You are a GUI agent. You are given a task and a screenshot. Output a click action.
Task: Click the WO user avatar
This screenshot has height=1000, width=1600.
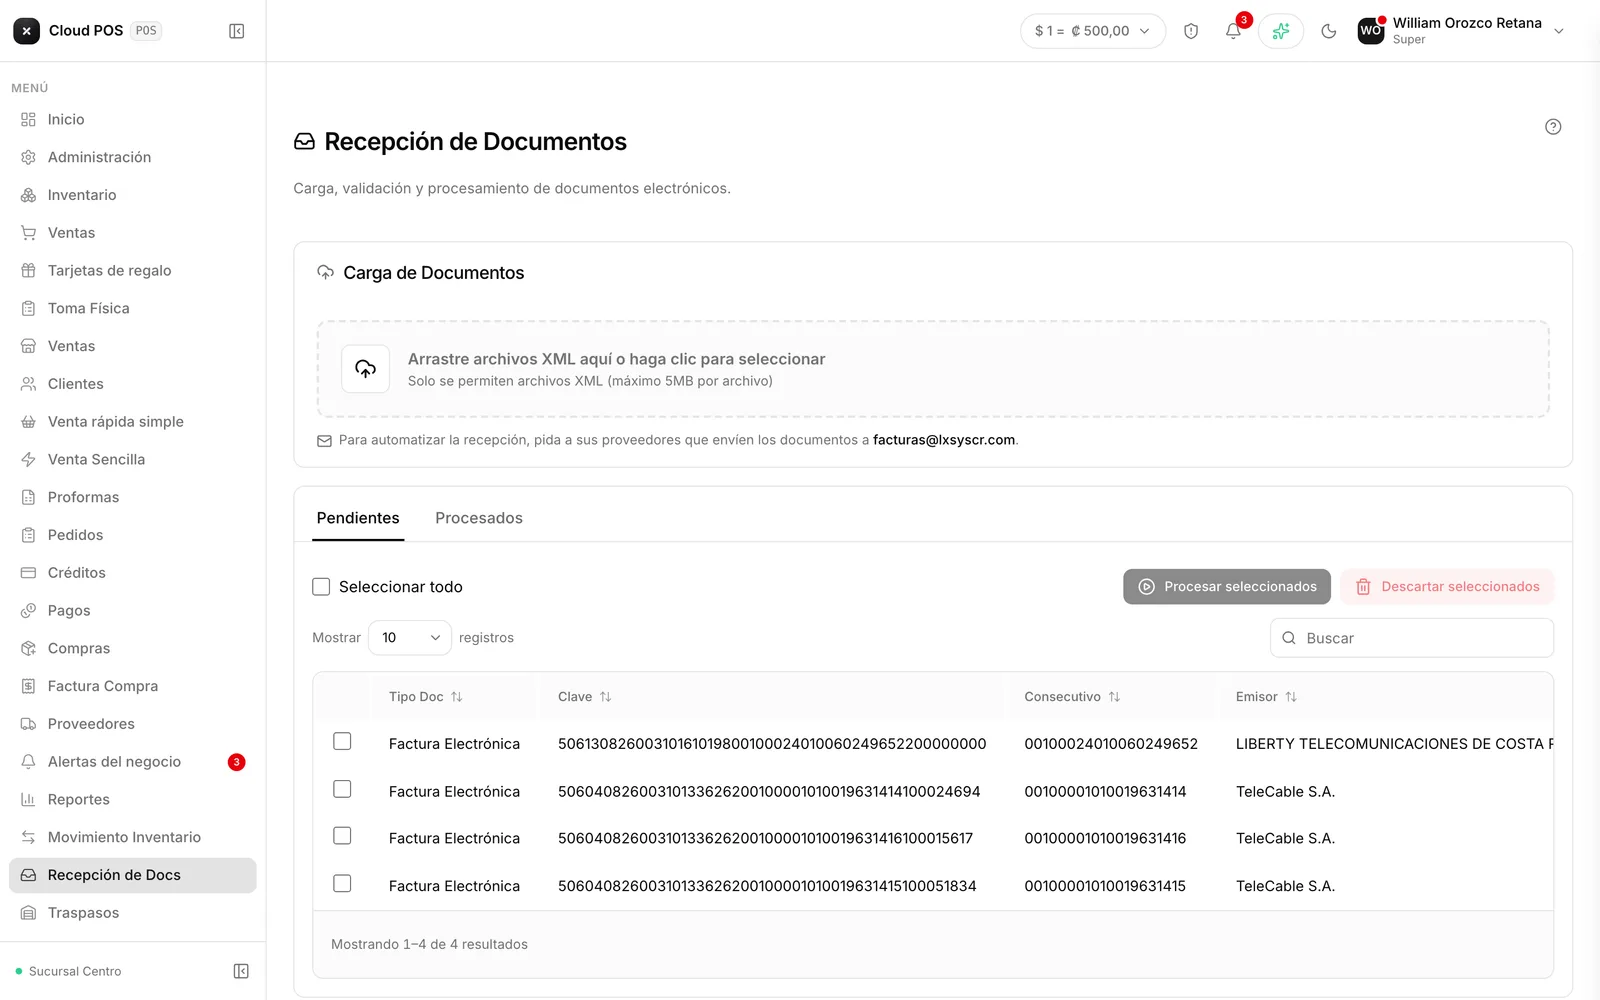pyautogui.click(x=1371, y=31)
